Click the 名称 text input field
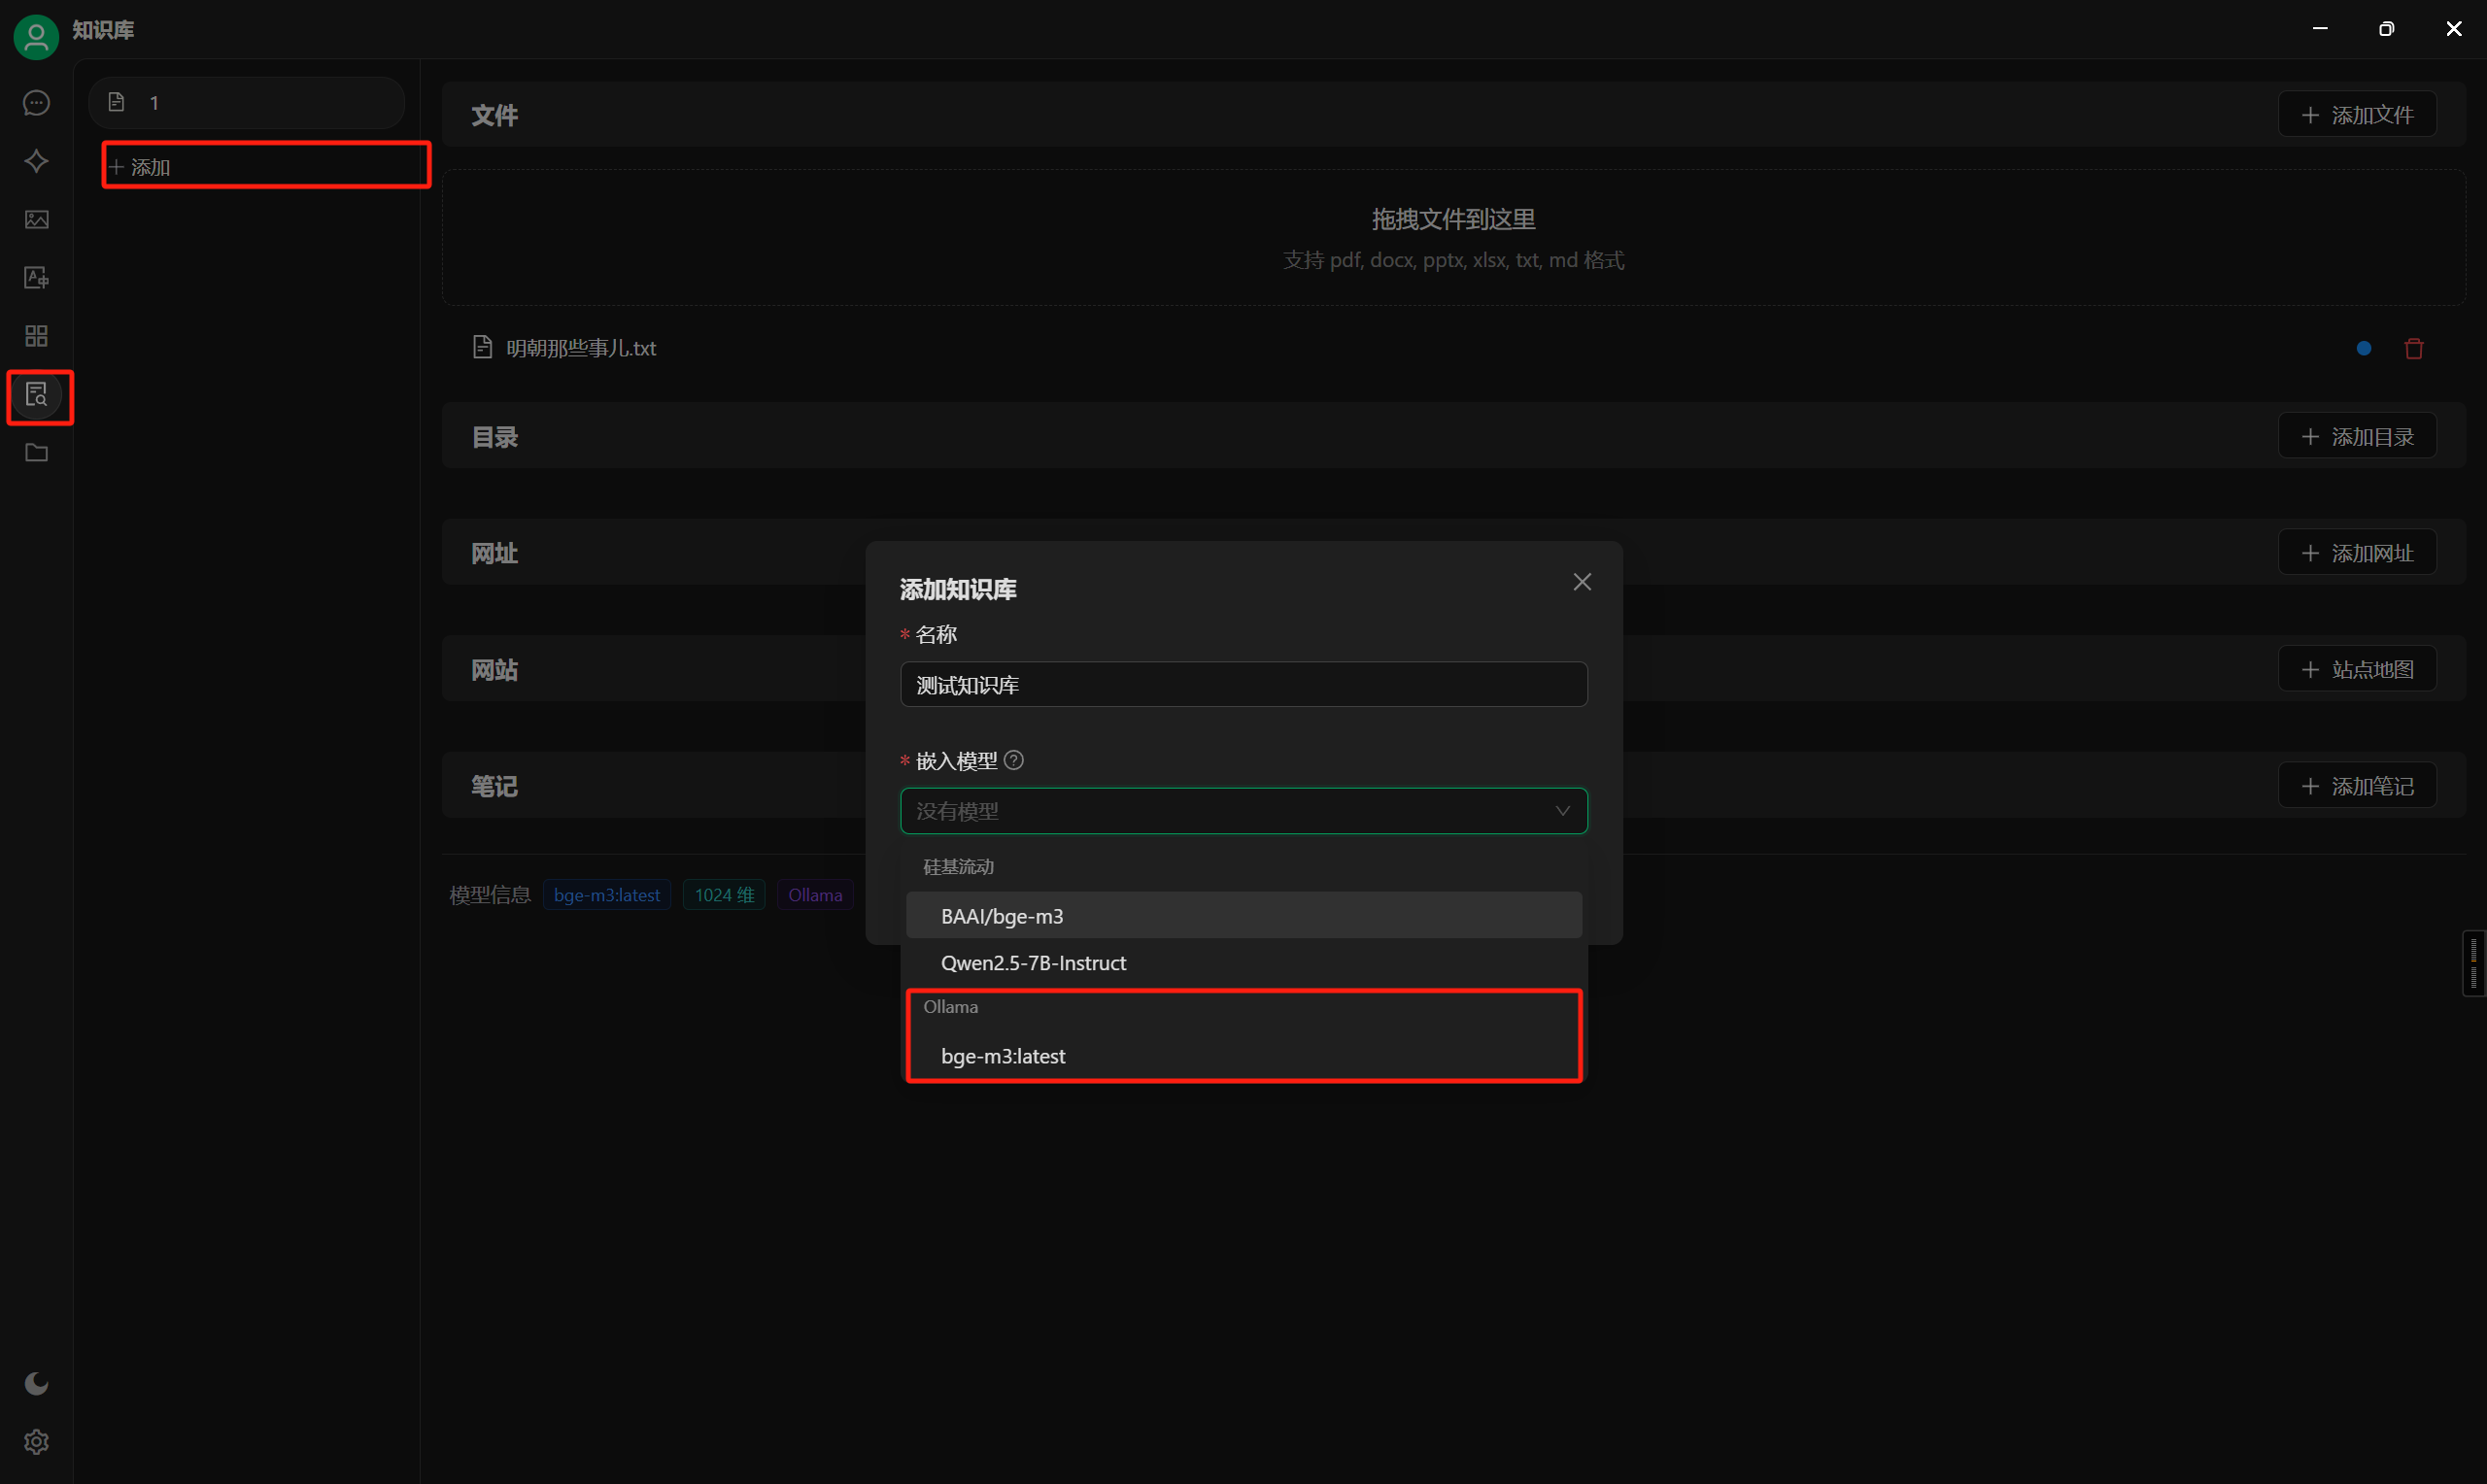2487x1484 pixels. pos(1243,685)
